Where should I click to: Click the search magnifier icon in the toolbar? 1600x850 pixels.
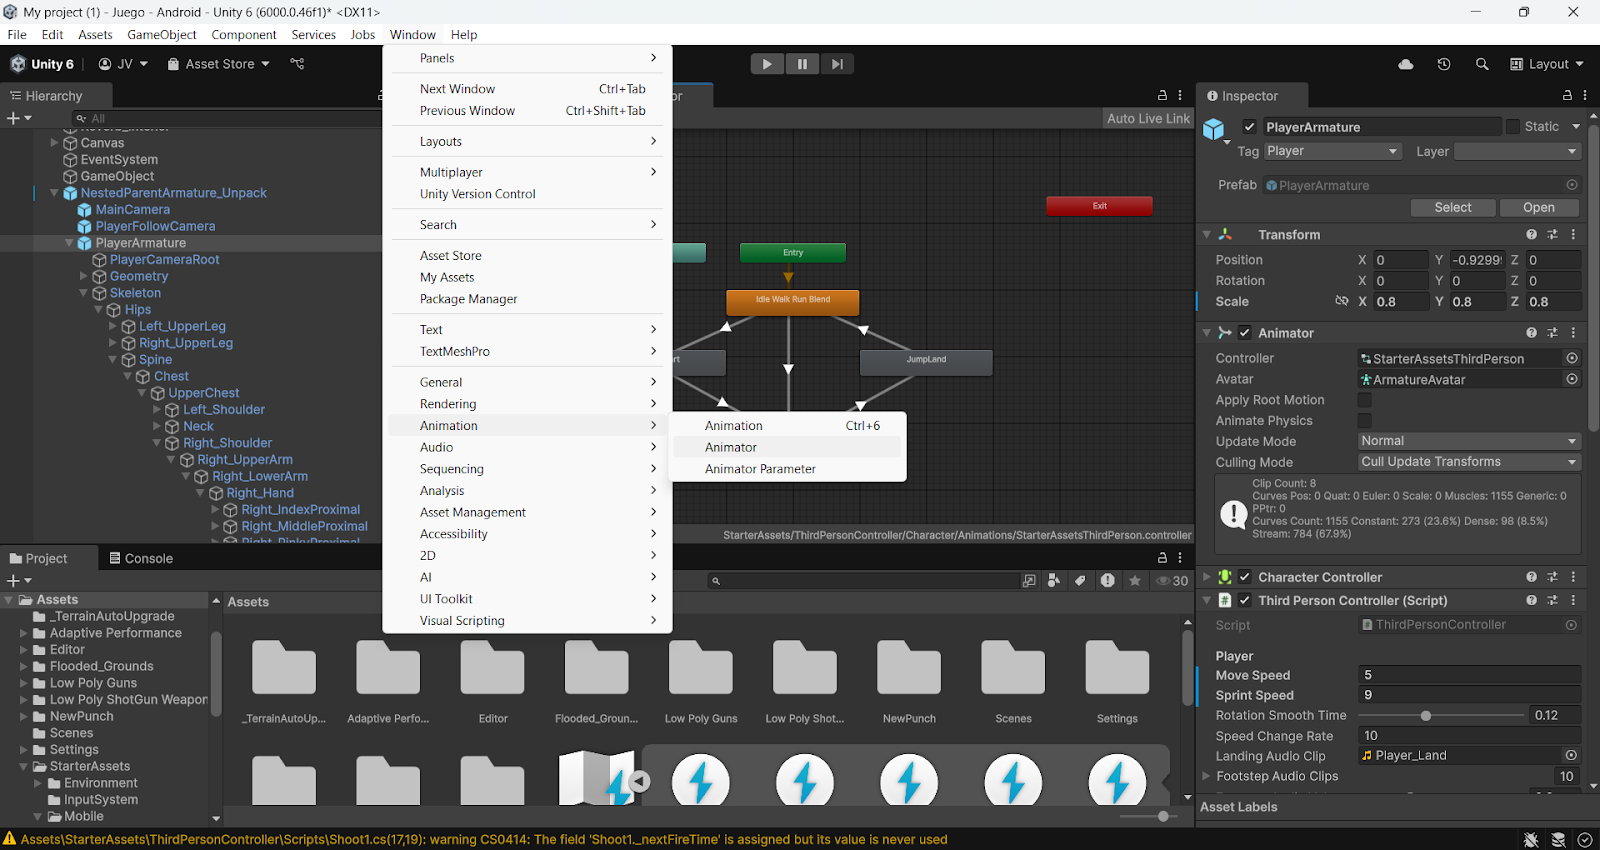click(x=1482, y=64)
